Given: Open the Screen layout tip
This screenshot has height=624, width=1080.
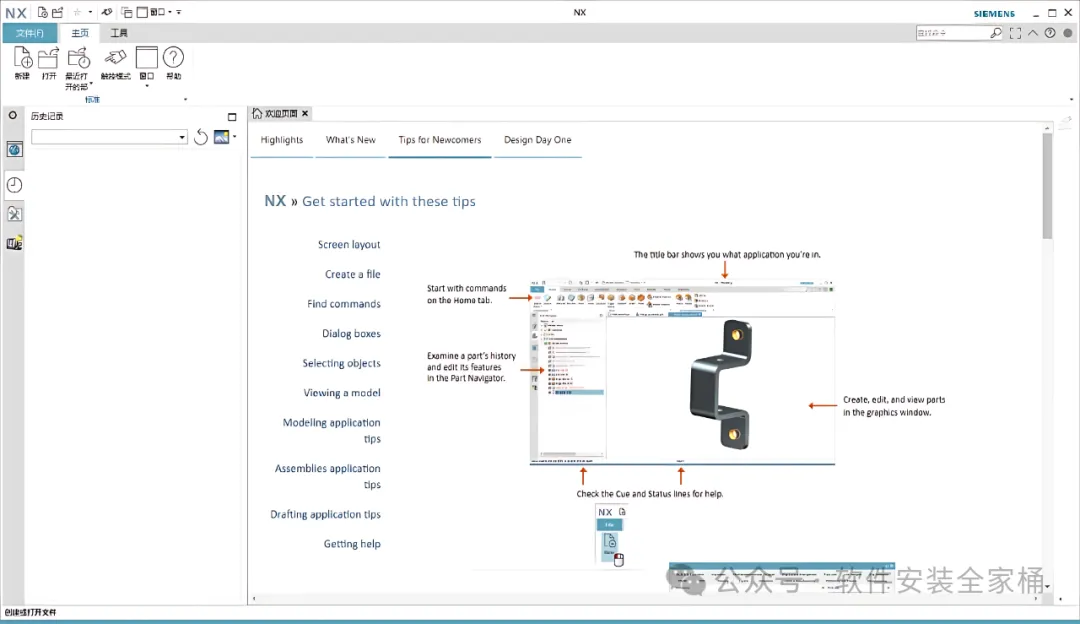Looking at the screenshot, I should click(x=349, y=245).
